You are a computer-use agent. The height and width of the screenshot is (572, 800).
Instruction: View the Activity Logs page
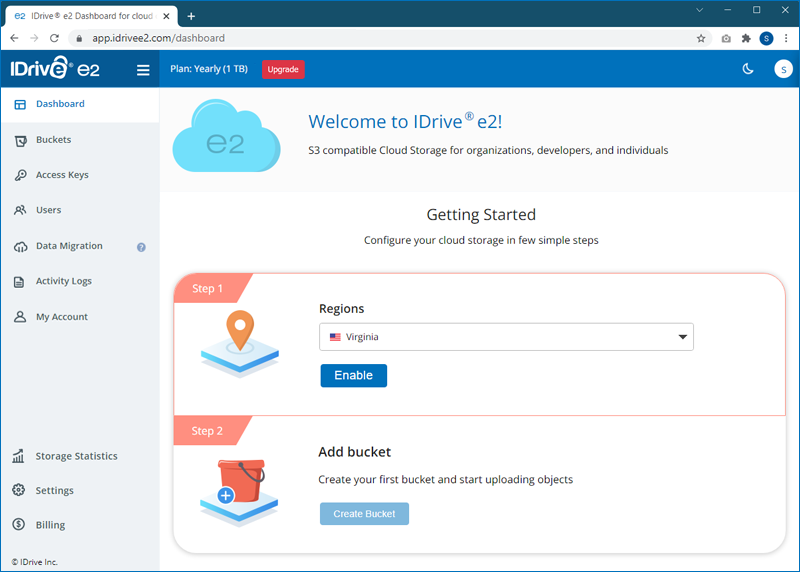[80, 281]
